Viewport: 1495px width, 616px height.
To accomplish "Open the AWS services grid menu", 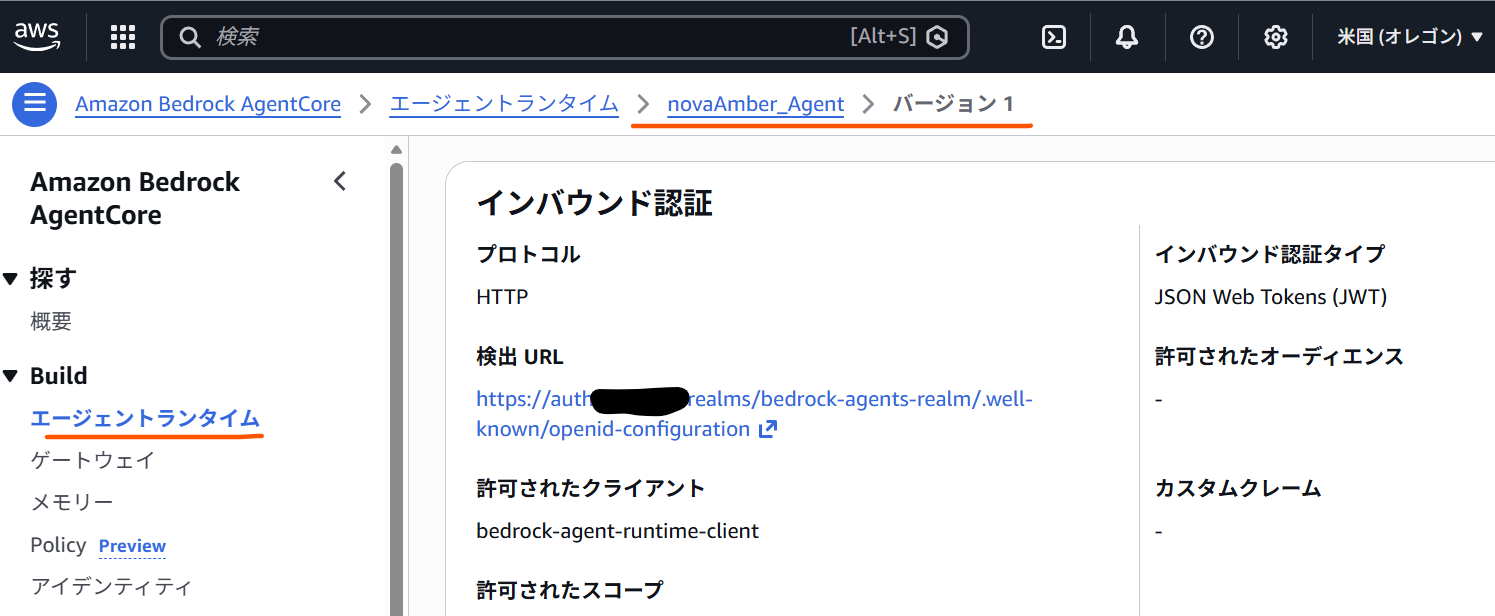I will pos(122,36).
